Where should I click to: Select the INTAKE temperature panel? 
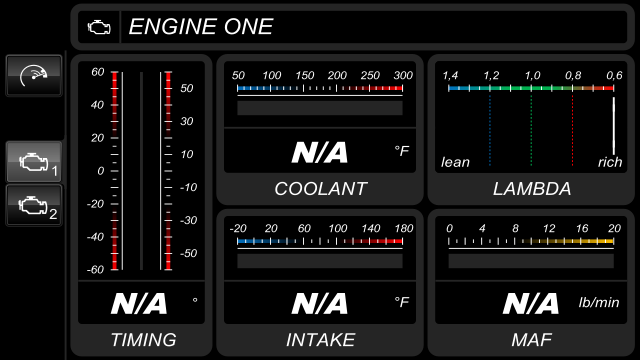point(320,282)
